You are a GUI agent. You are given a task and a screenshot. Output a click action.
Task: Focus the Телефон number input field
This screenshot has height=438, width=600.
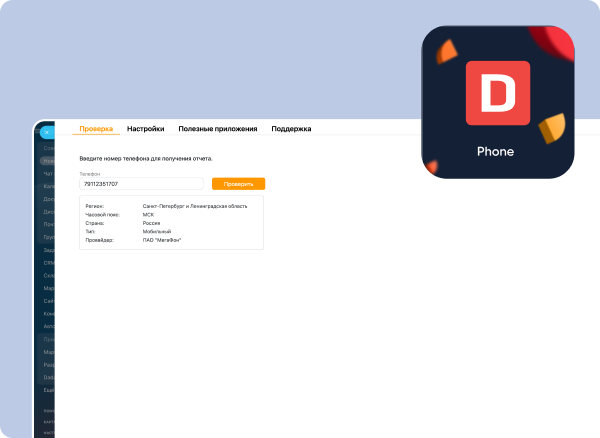tap(141, 184)
